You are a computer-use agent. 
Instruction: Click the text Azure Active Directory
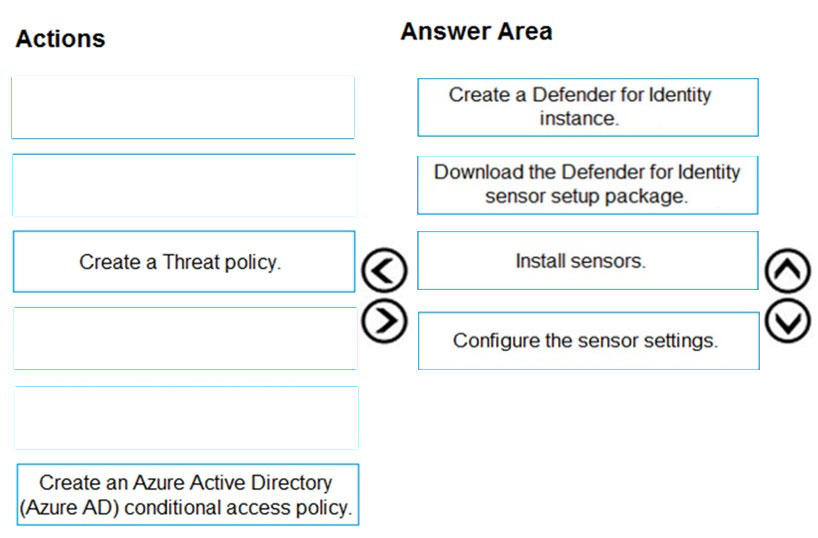[x=233, y=483]
